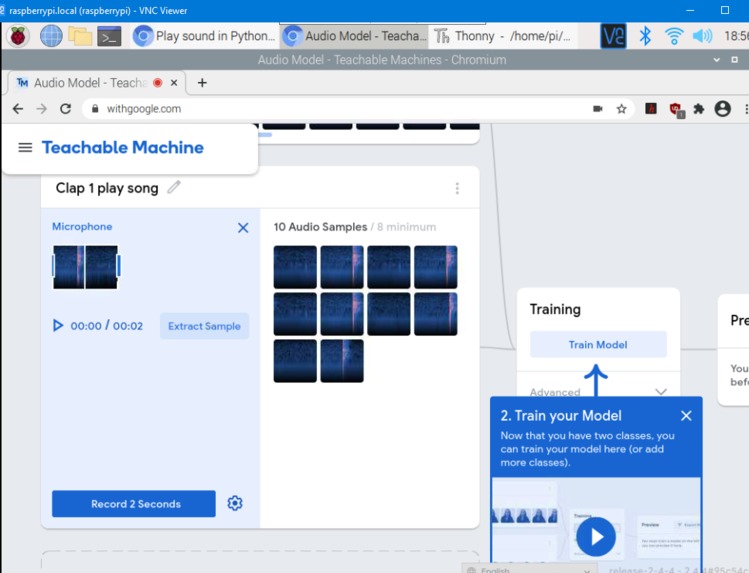Open a new Chromium tab
The image size is (749, 573).
tap(202, 83)
